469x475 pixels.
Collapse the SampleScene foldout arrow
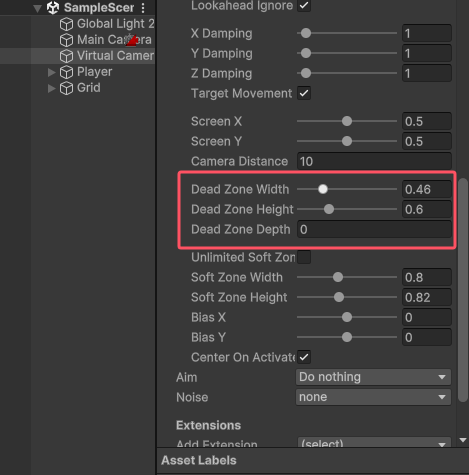(x=37, y=8)
